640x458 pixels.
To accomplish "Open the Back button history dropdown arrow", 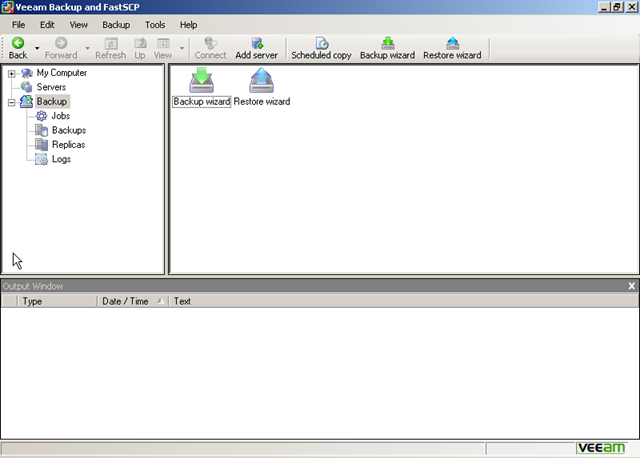I will coord(37,48).
